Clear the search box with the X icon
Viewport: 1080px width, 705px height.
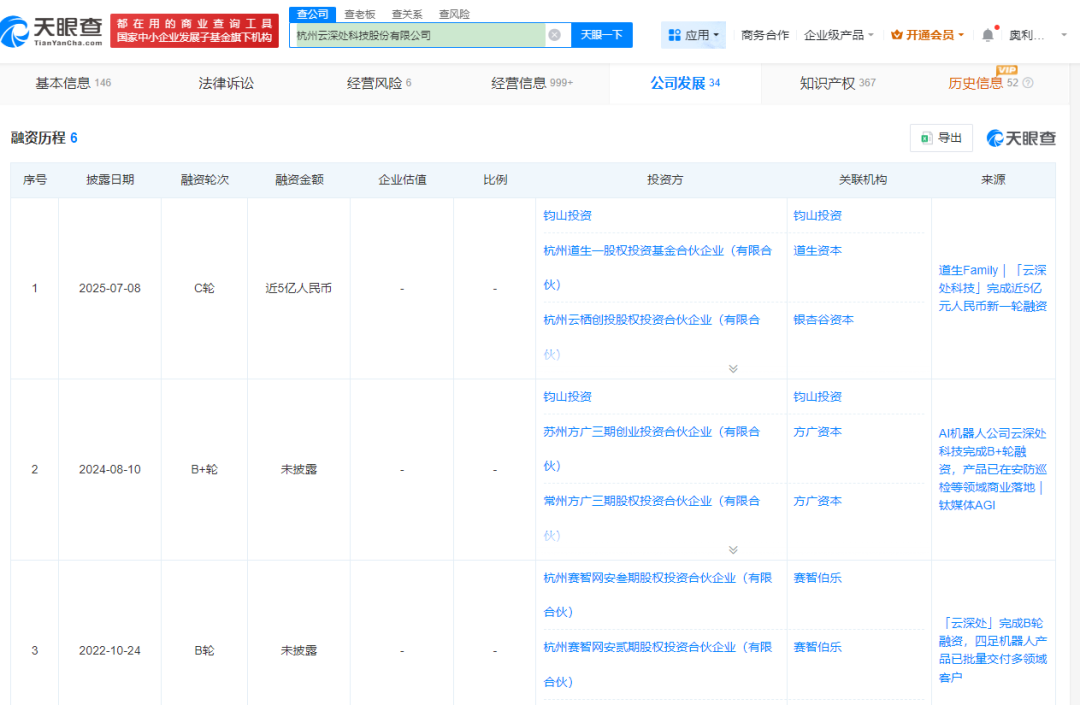[x=554, y=35]
